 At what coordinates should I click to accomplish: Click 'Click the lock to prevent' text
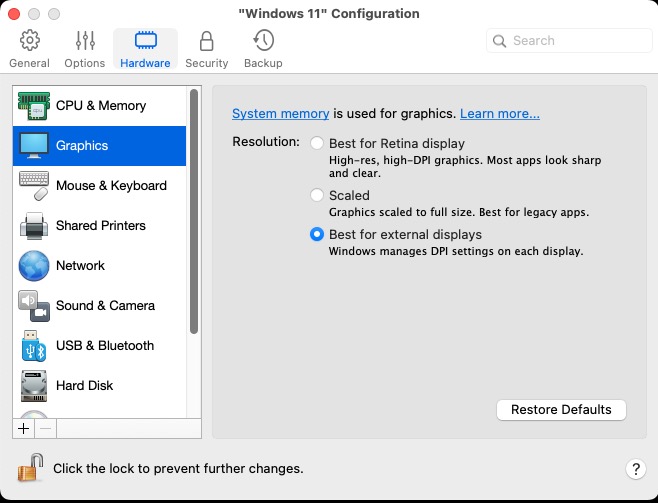178,469
